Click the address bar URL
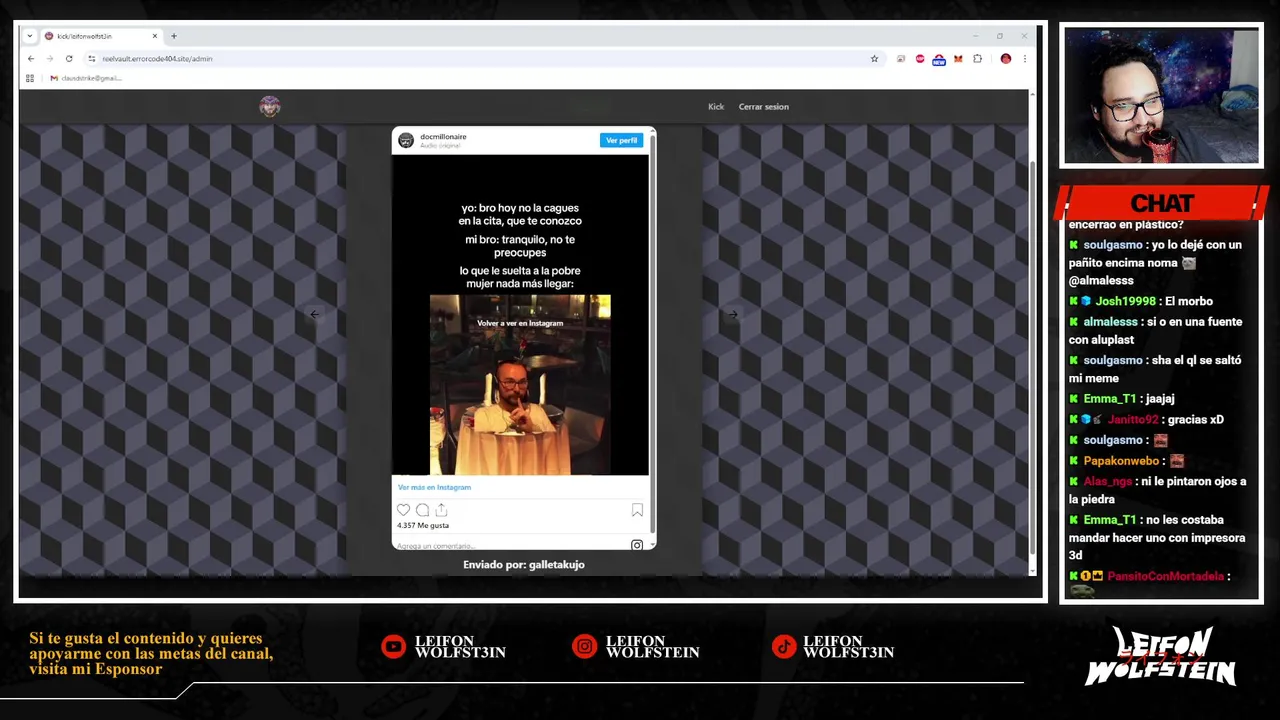1280x720 pixels. click(157, 59)
